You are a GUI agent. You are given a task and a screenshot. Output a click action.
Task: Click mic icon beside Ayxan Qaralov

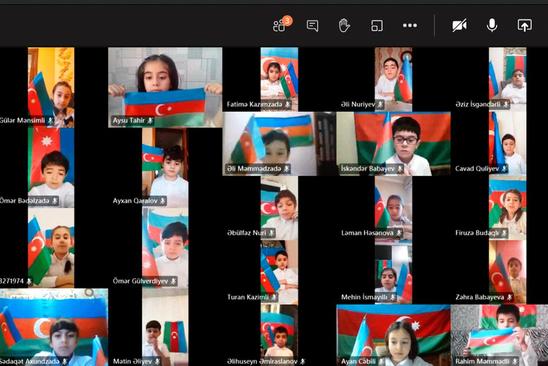(x=163, y=201)
